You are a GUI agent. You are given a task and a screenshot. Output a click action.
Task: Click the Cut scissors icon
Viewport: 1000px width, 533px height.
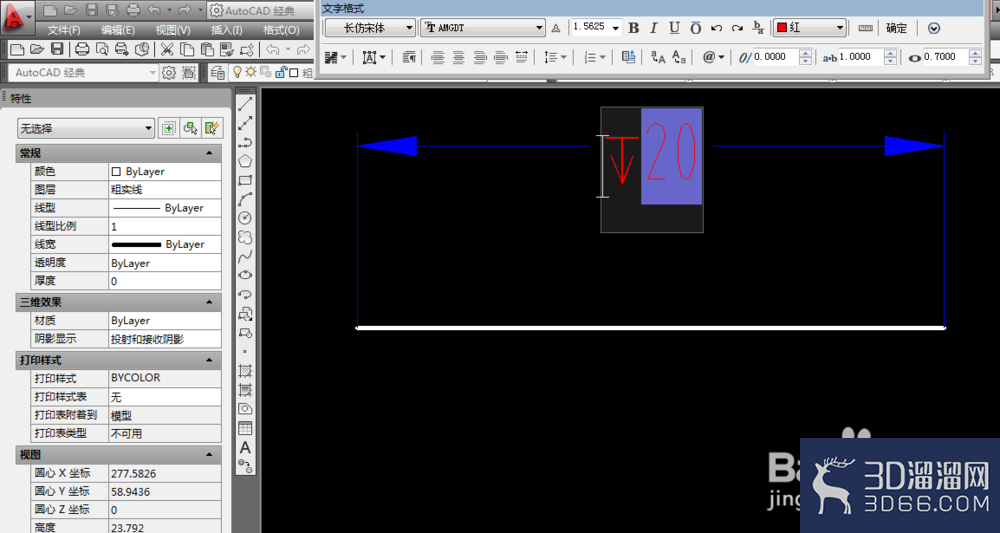tap(166, 49)
